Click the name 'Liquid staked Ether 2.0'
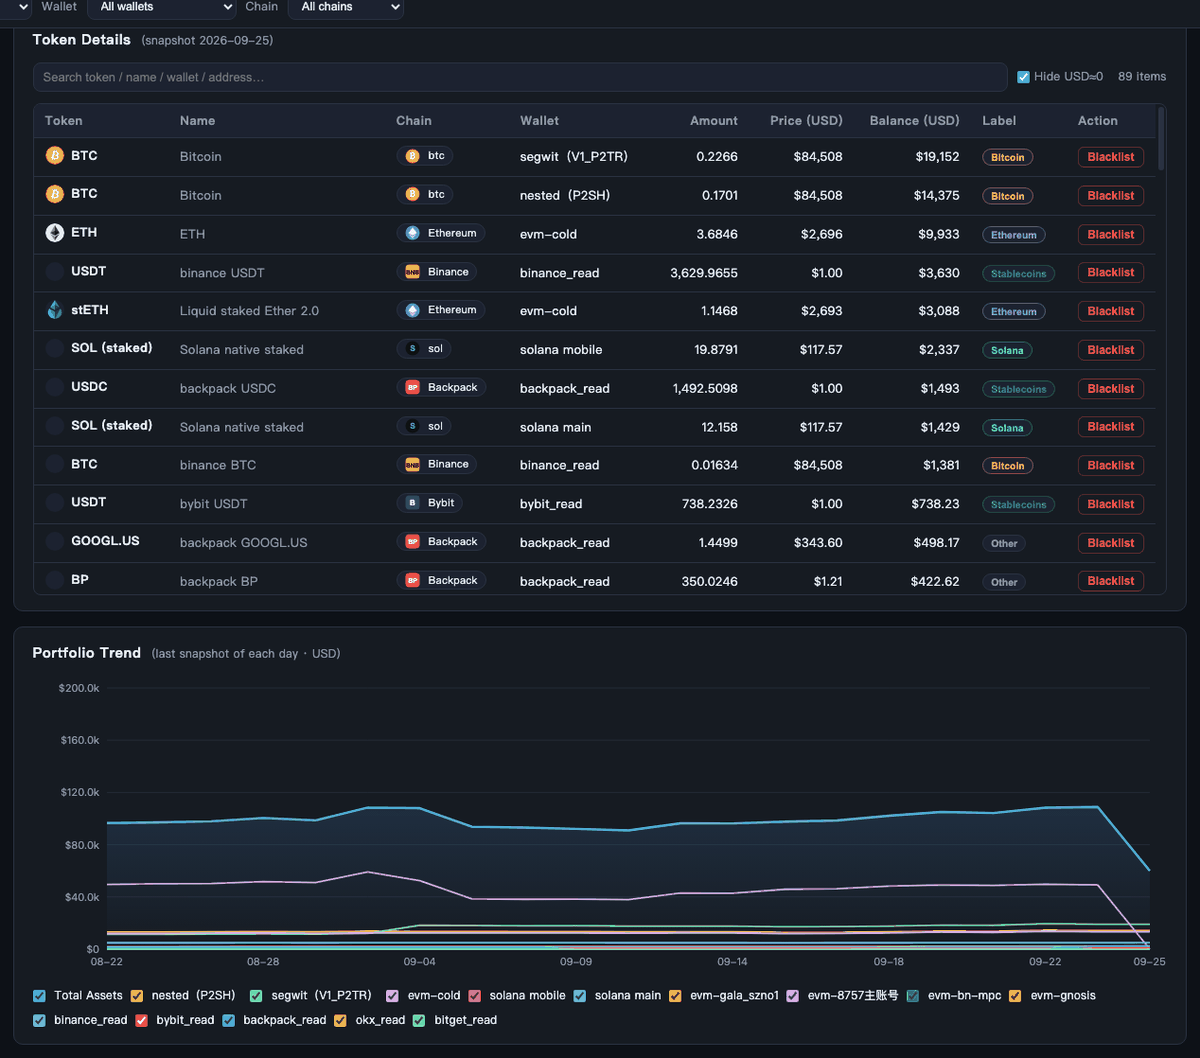 click(x=249, y=311)
